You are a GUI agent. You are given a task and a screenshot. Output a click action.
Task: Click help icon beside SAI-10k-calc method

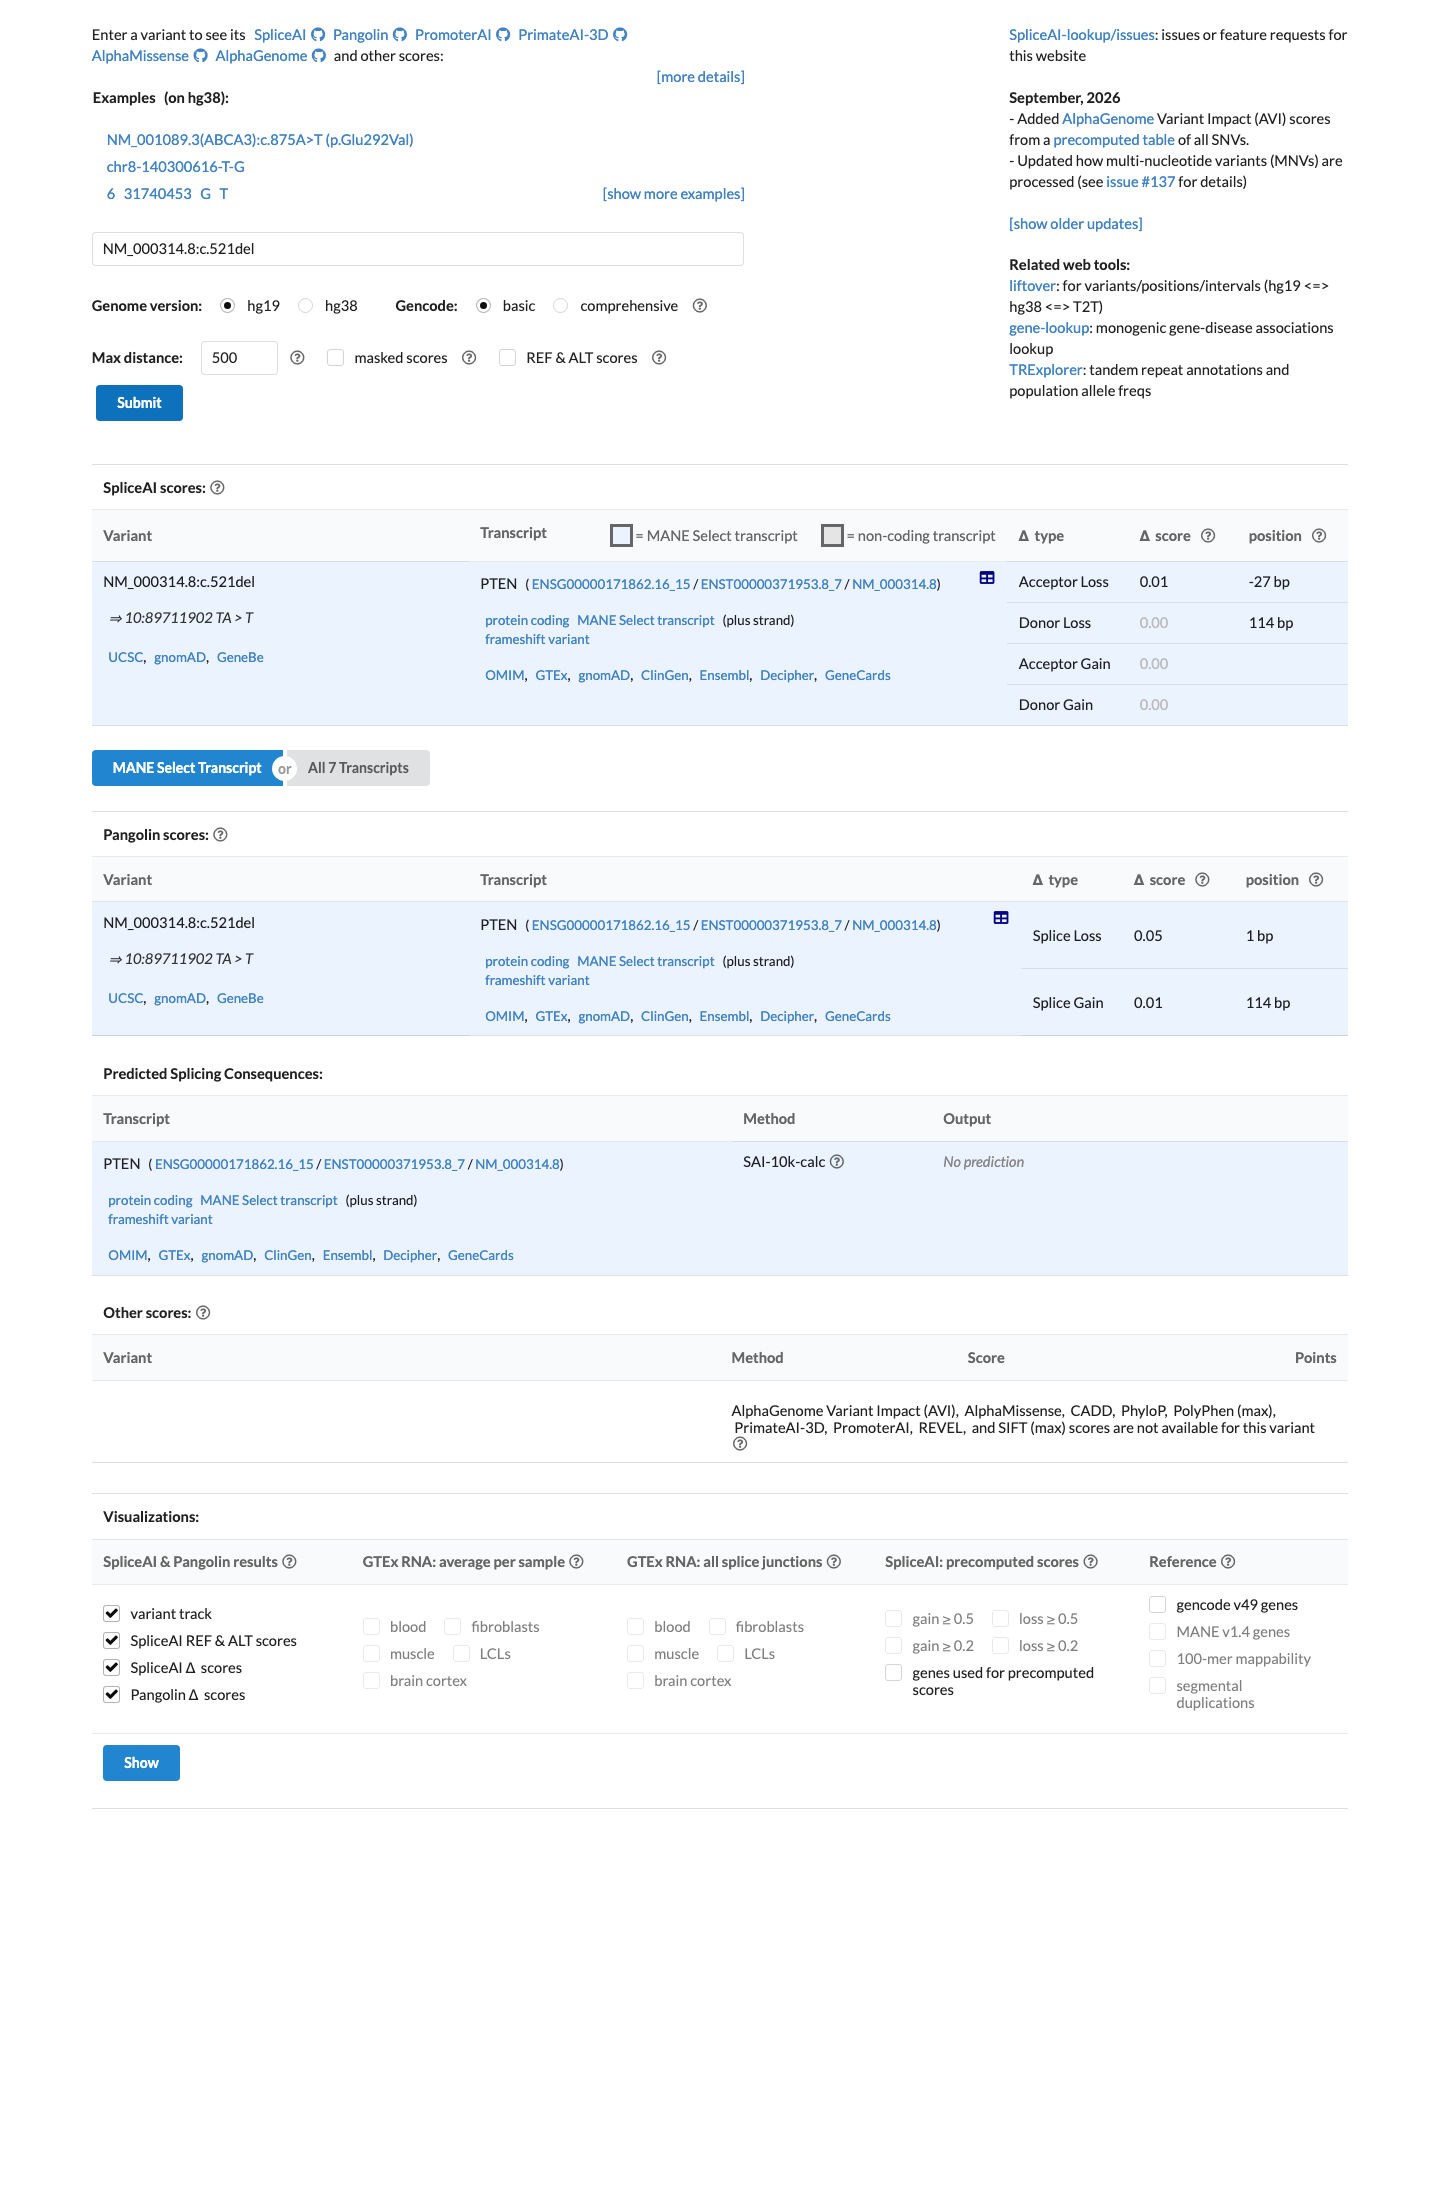point(837,1162)
